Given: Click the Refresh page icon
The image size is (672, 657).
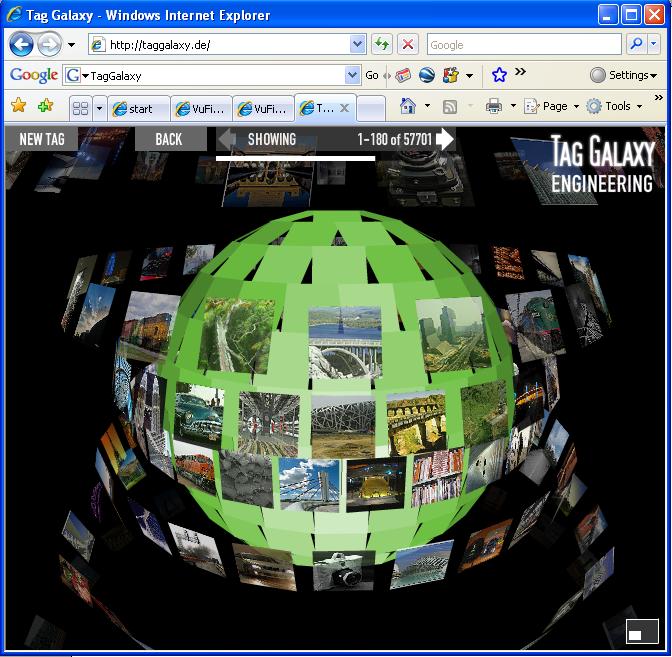Looking at the screenshot, I should click(381, 45).
